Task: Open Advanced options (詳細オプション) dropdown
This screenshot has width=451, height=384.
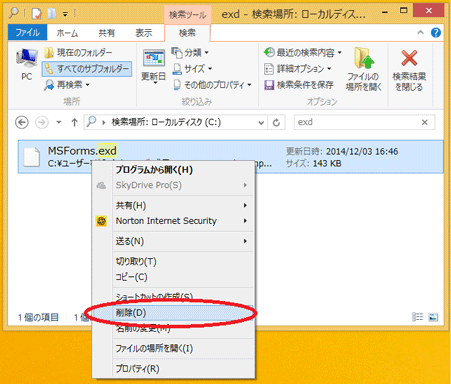Action: pyautogui.click(x=298, y=69)
